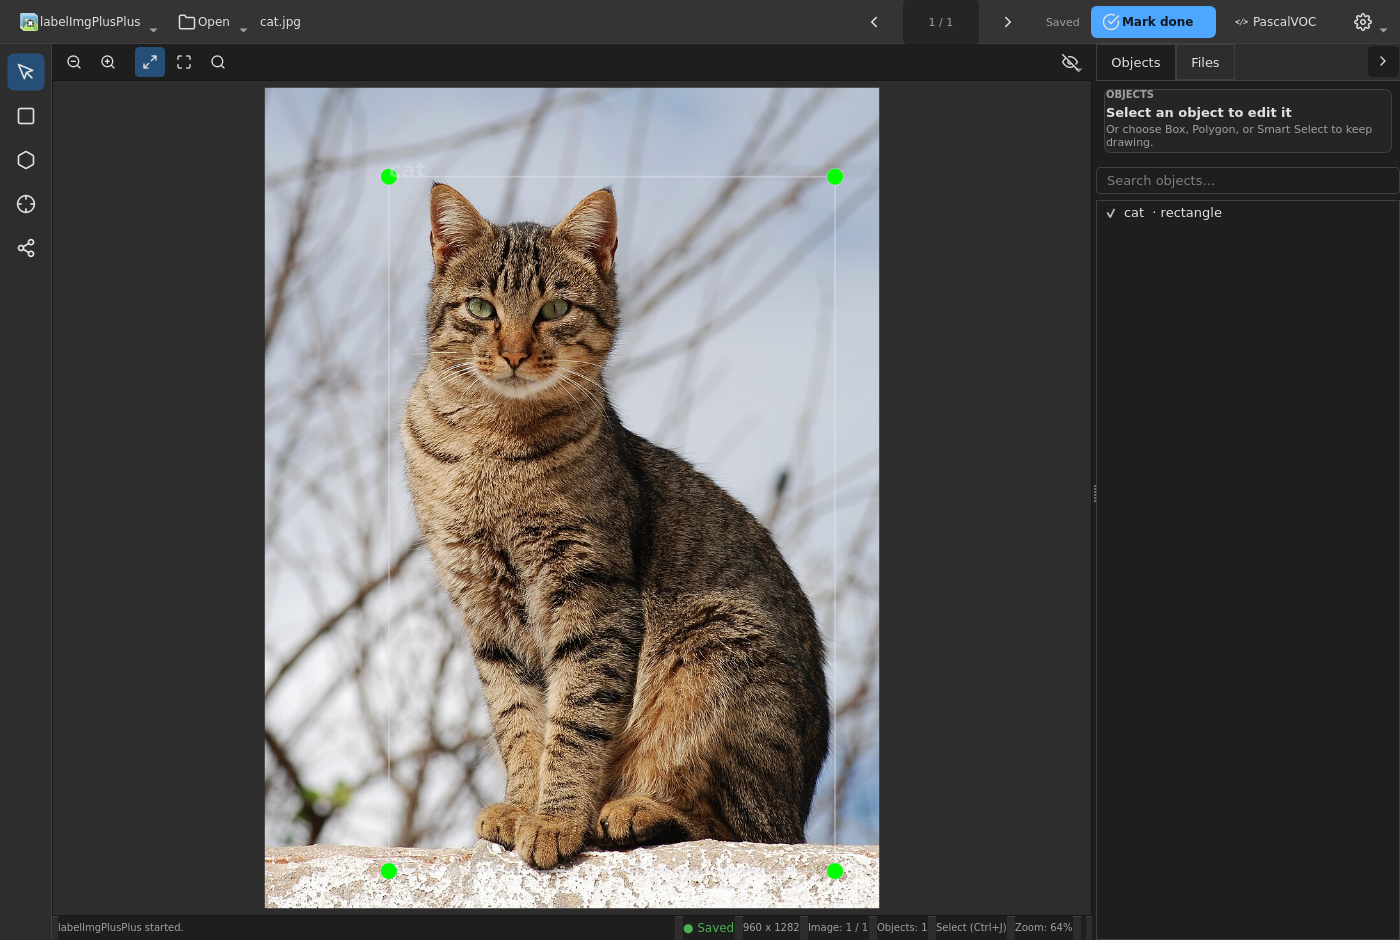Go to the next image
Screen dimensions: 1400x940
[1008, 22]
